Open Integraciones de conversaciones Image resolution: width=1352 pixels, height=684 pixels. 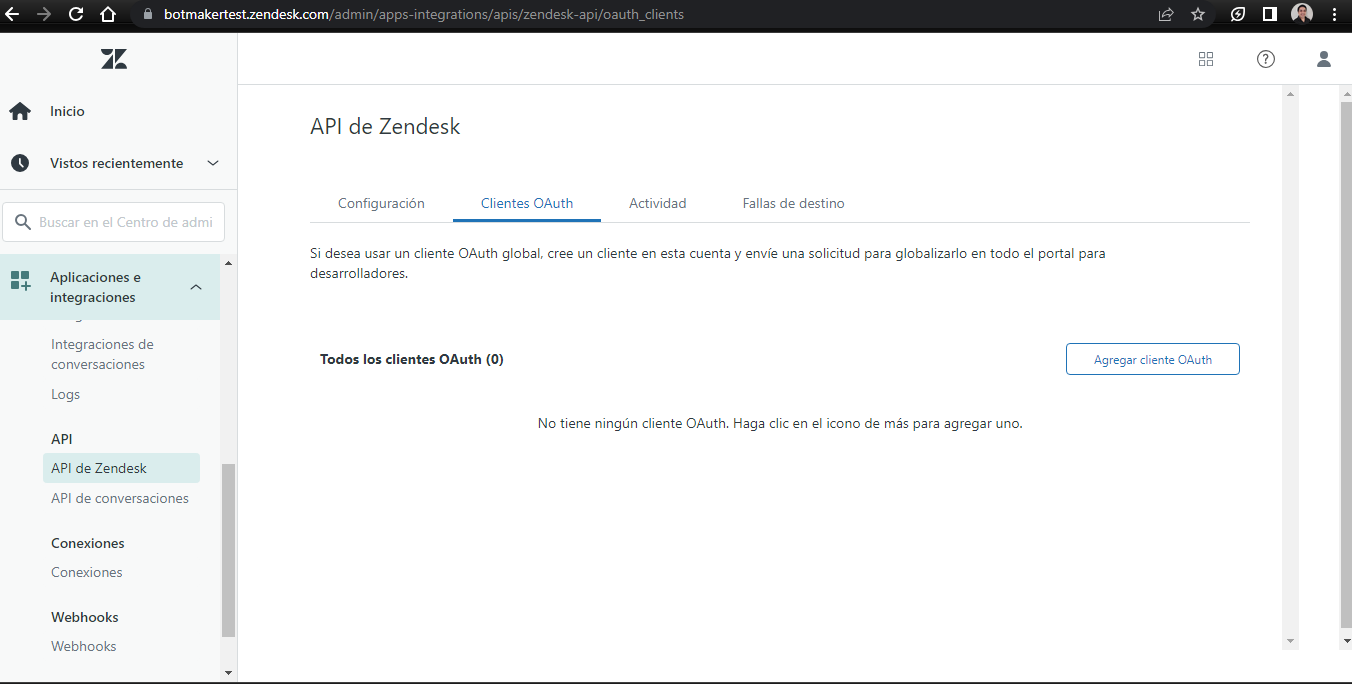(102, 354)
